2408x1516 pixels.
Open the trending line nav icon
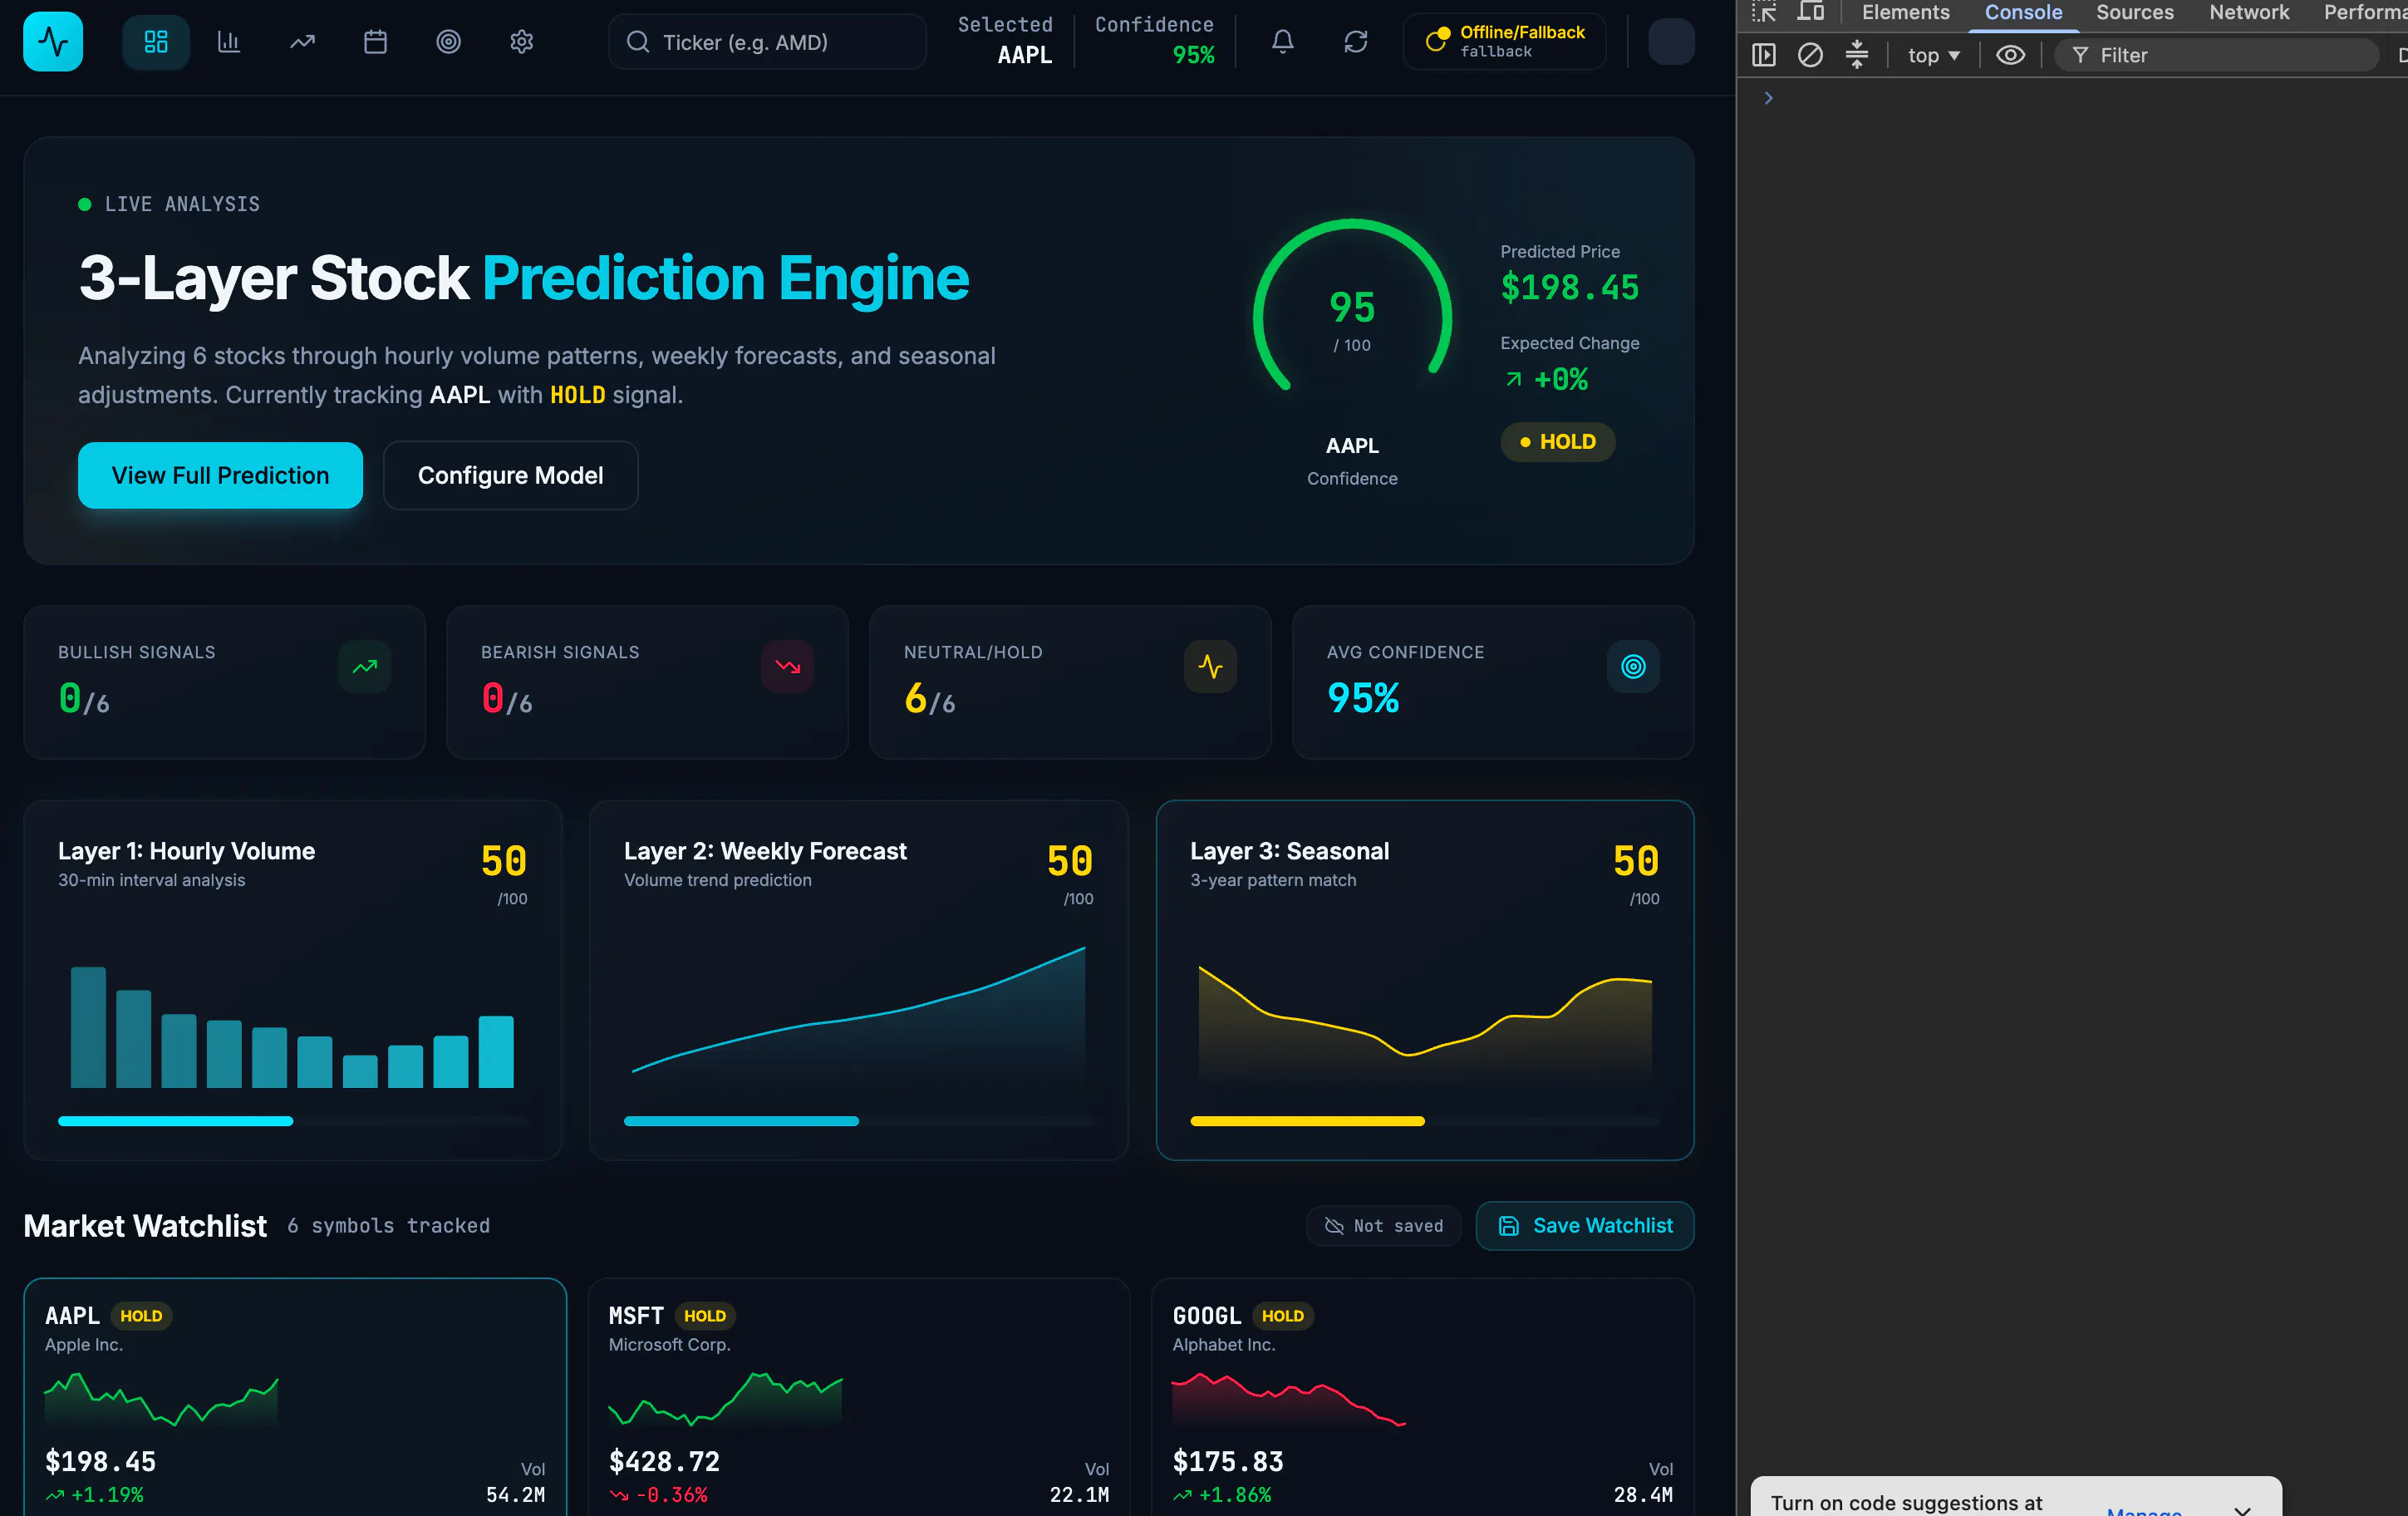point(302,41)
